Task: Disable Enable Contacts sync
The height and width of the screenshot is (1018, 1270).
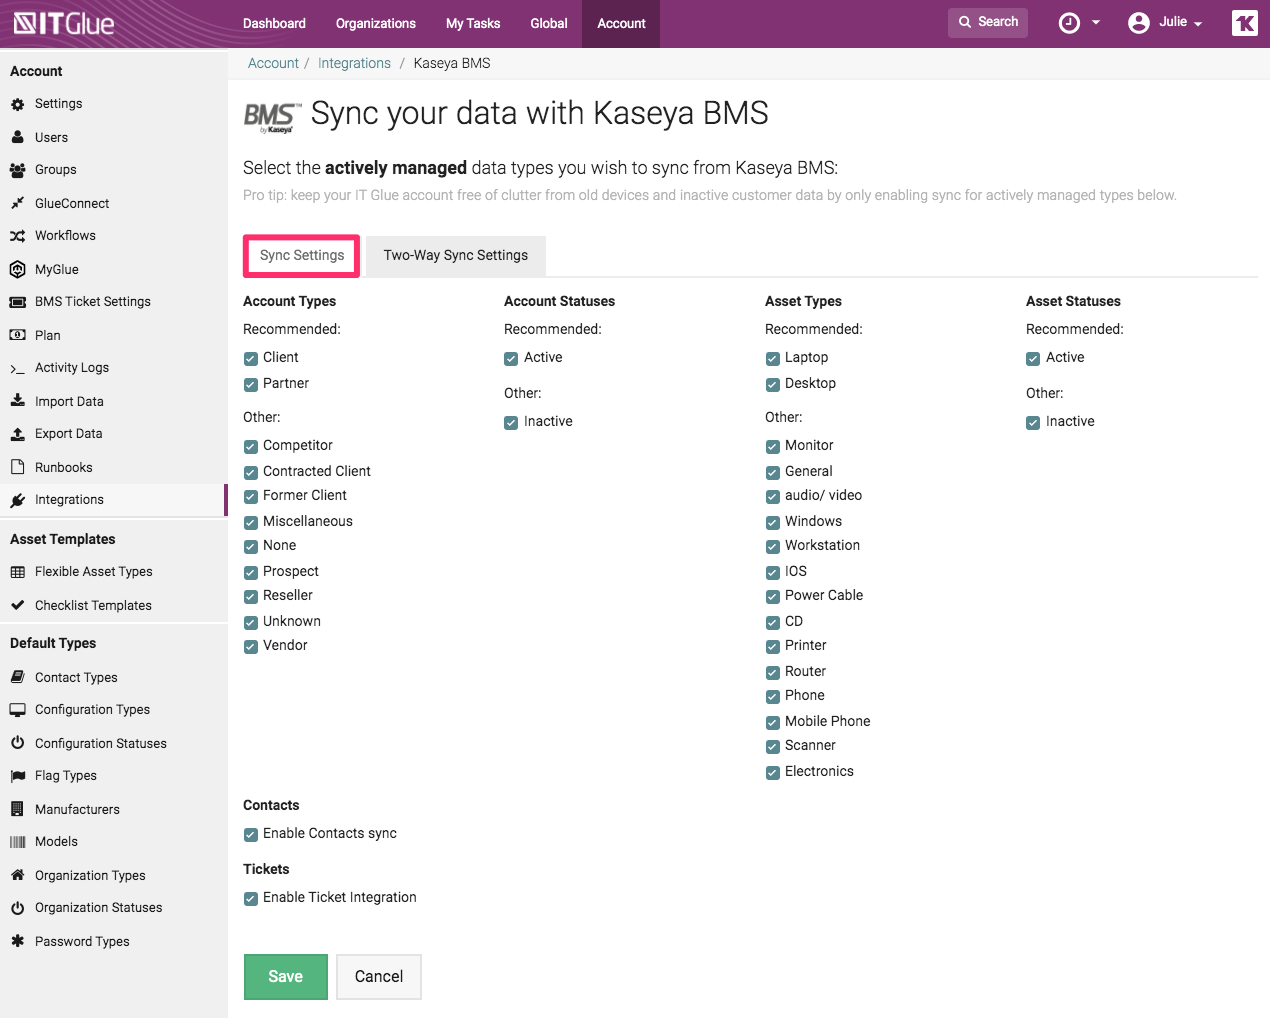Action: pyautogui.click(x=250, y=834)
